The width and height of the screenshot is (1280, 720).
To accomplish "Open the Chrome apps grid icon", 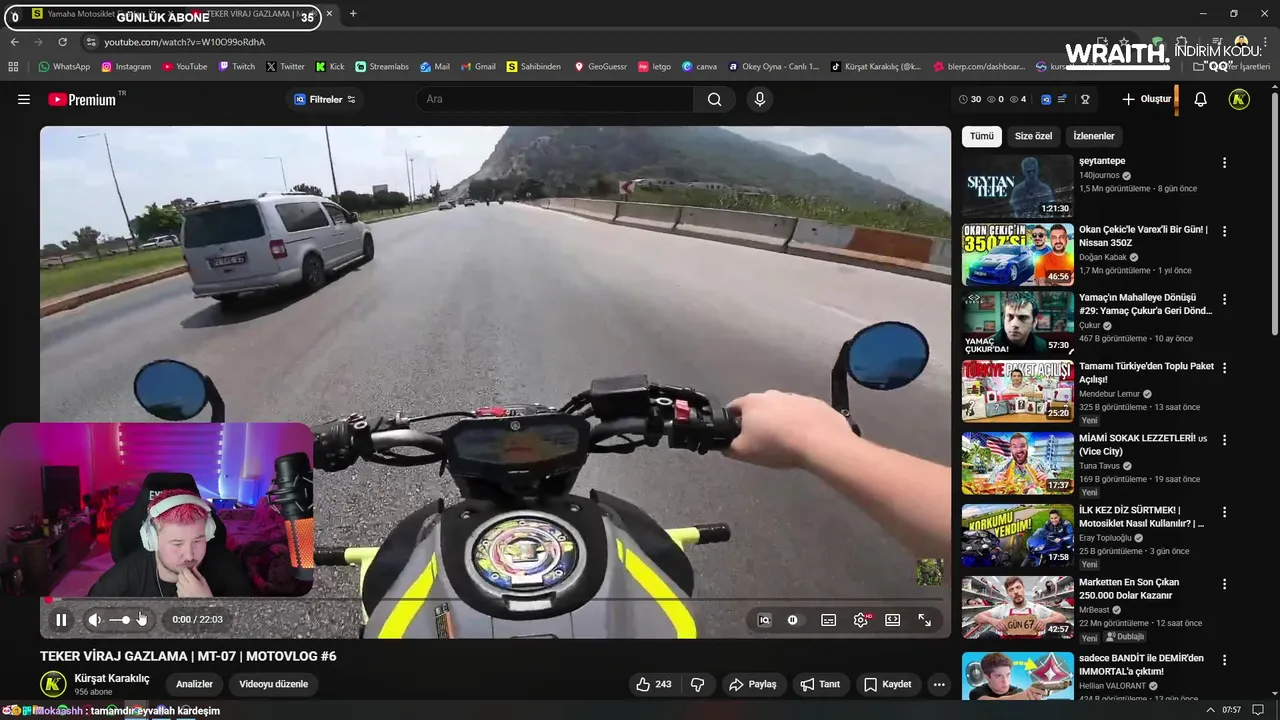I will click(13, 67).
